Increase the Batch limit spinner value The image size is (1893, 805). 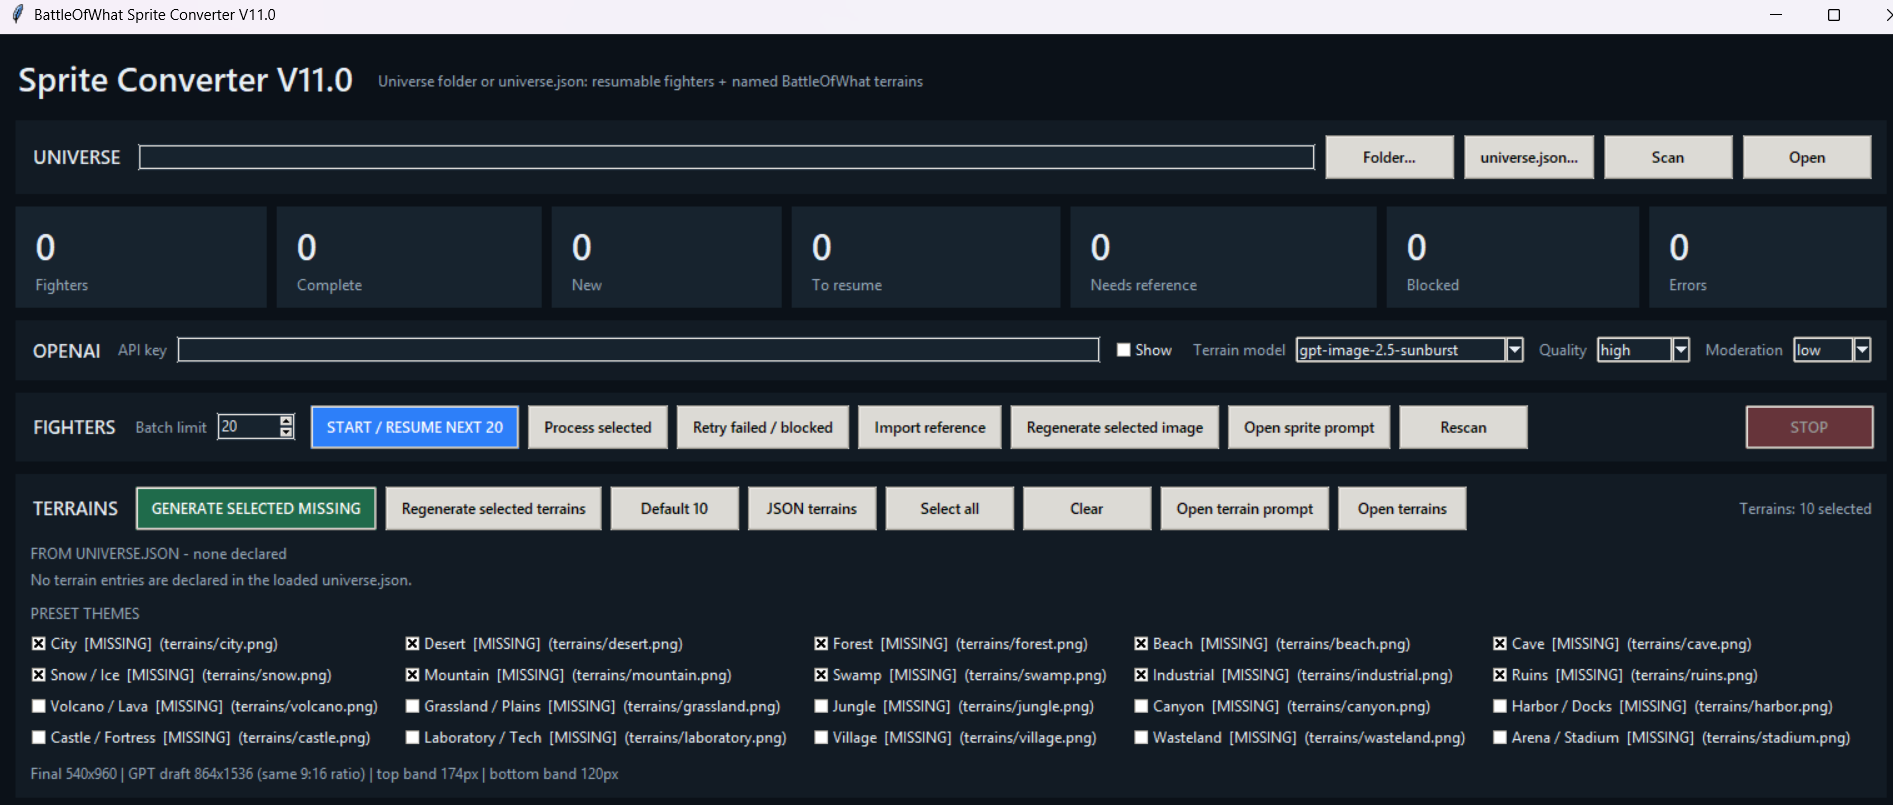[286, 421]
